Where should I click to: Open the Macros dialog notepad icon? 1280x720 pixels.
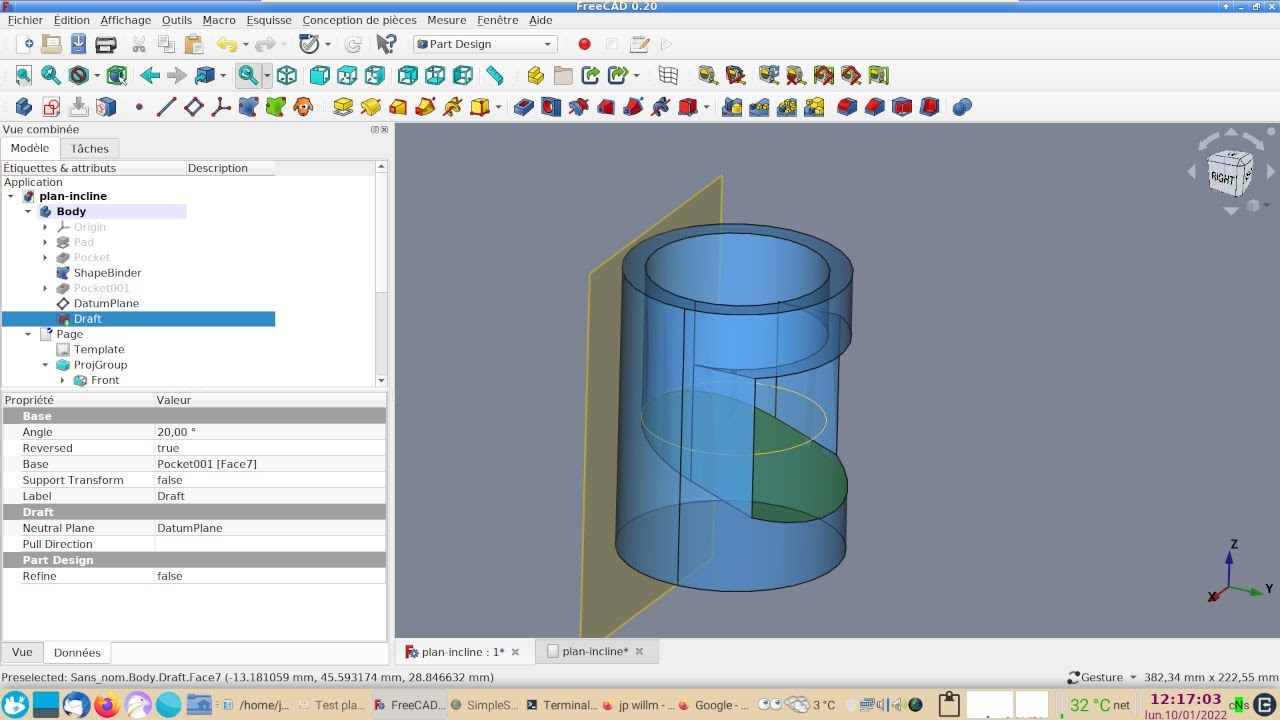[639, 44]
